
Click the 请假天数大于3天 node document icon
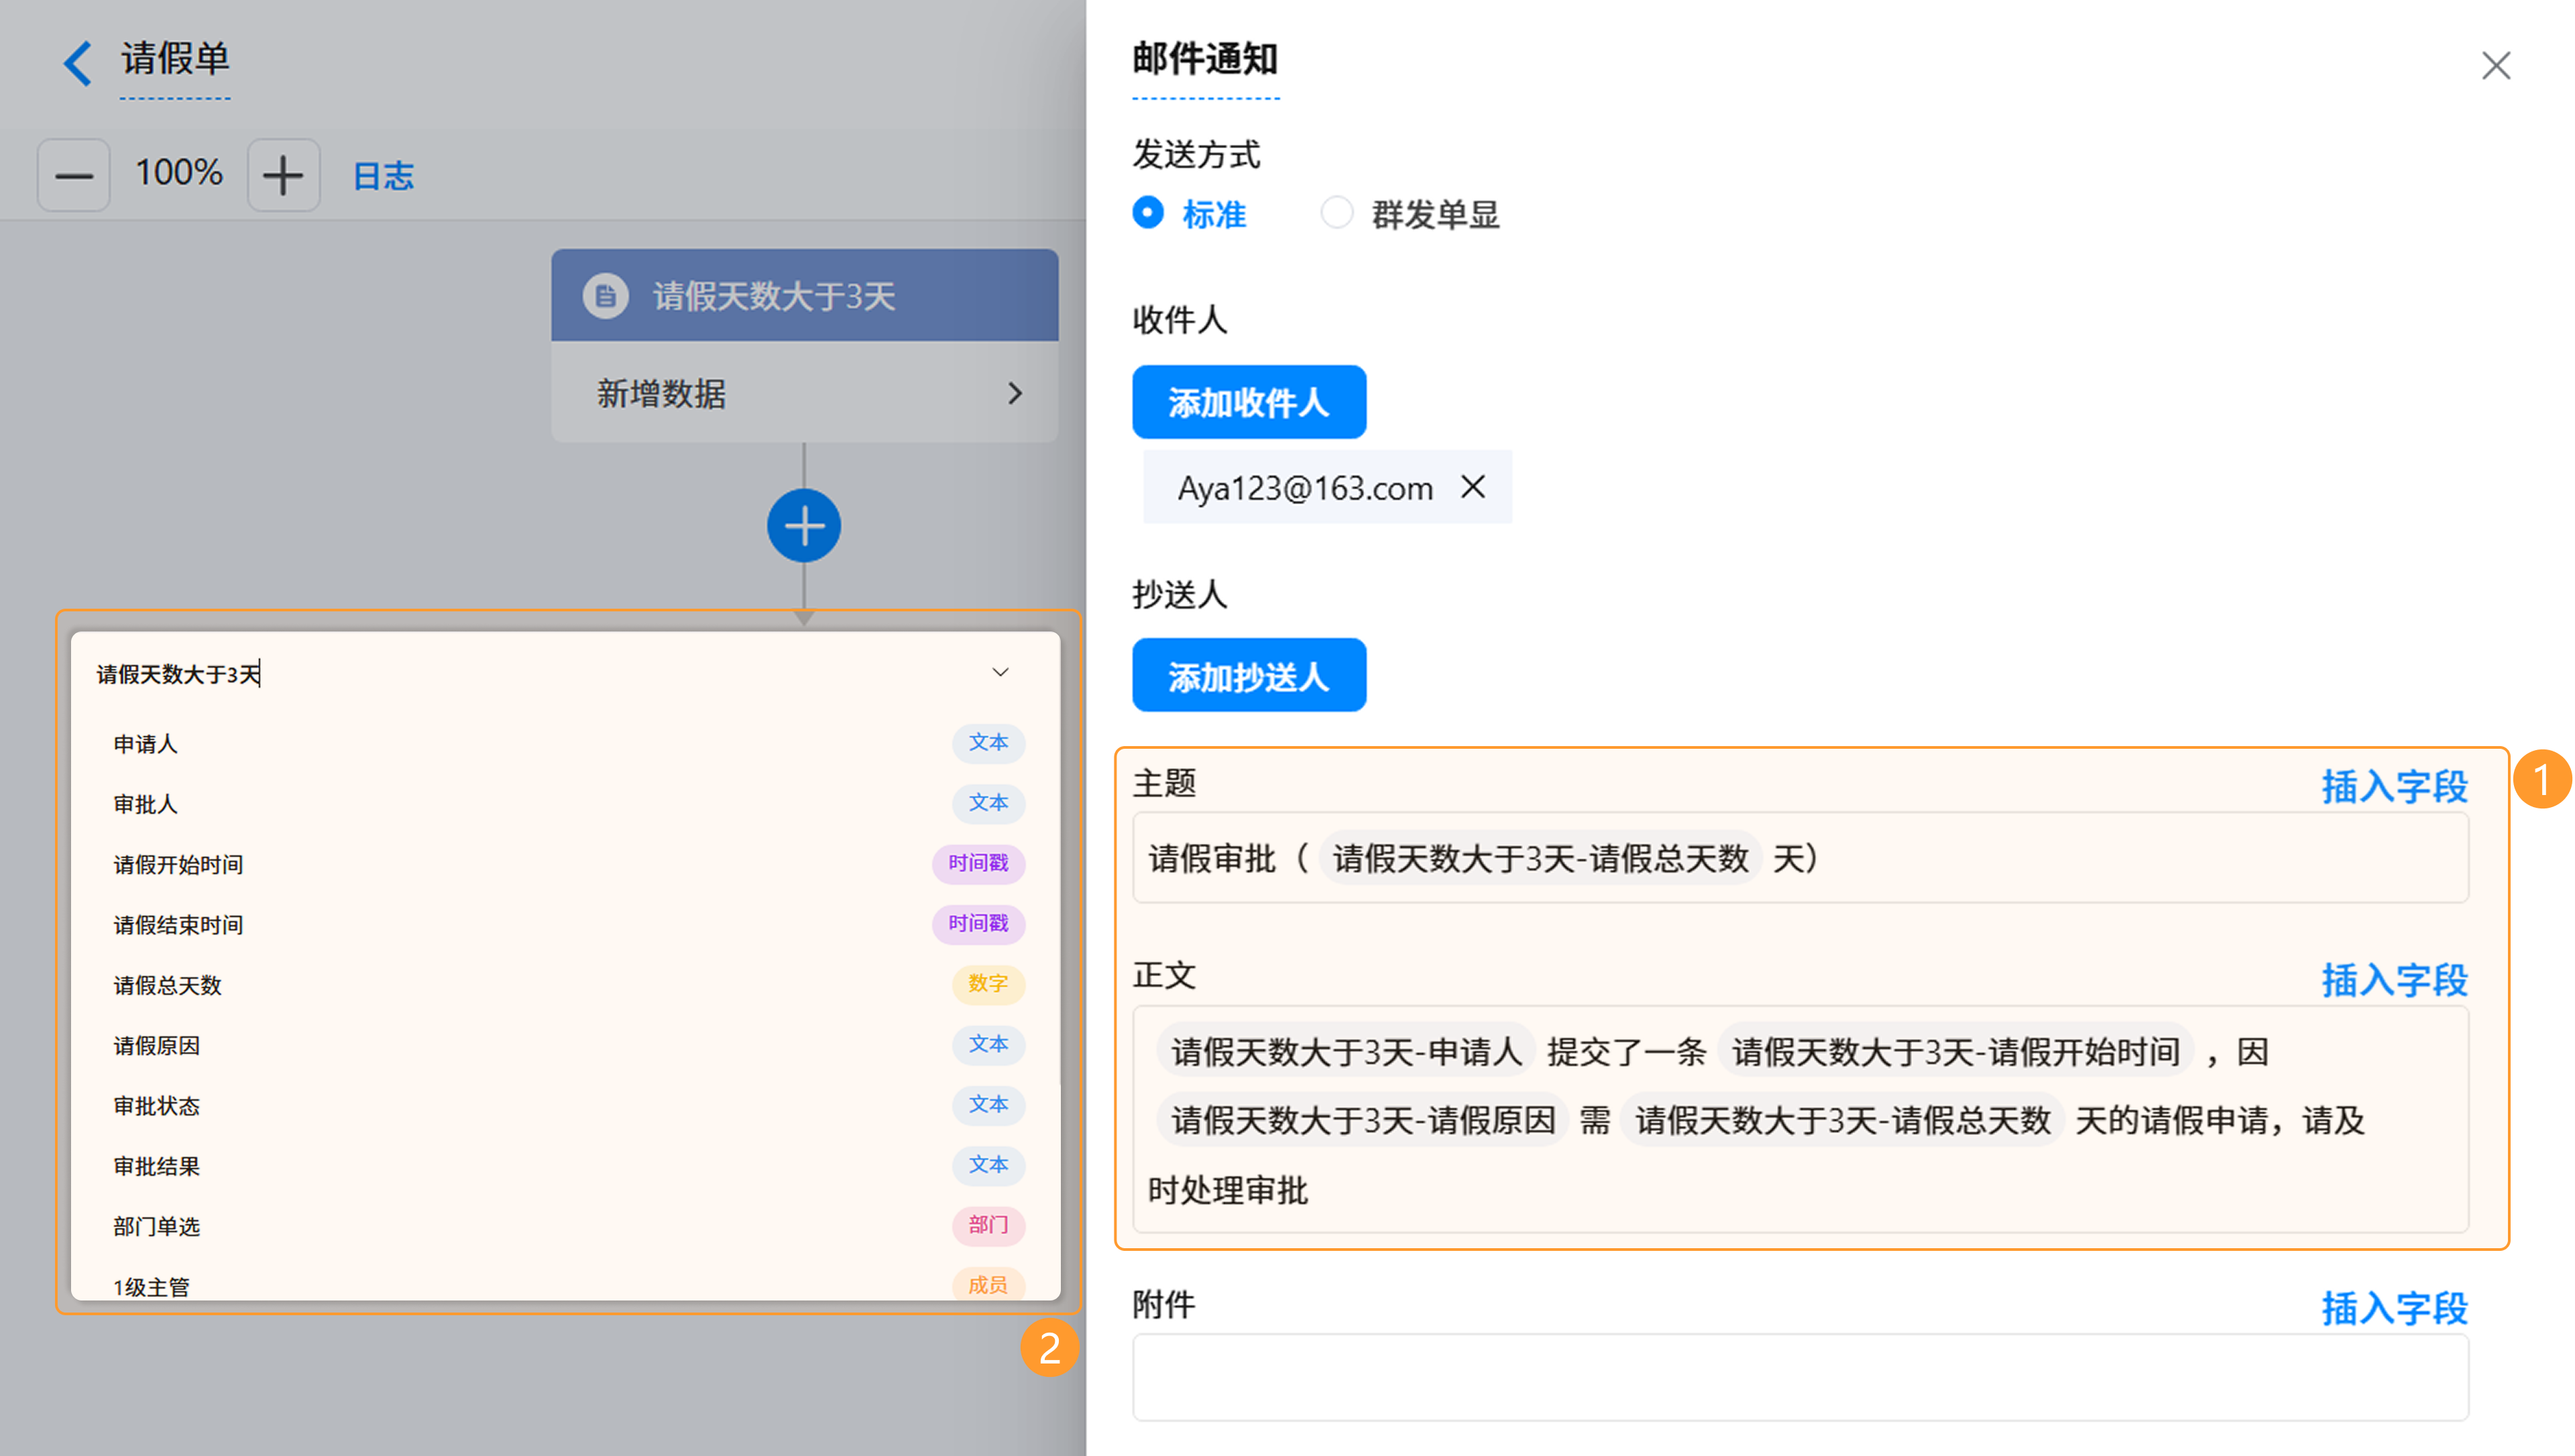pyautogui.click(x=605, y=296)
